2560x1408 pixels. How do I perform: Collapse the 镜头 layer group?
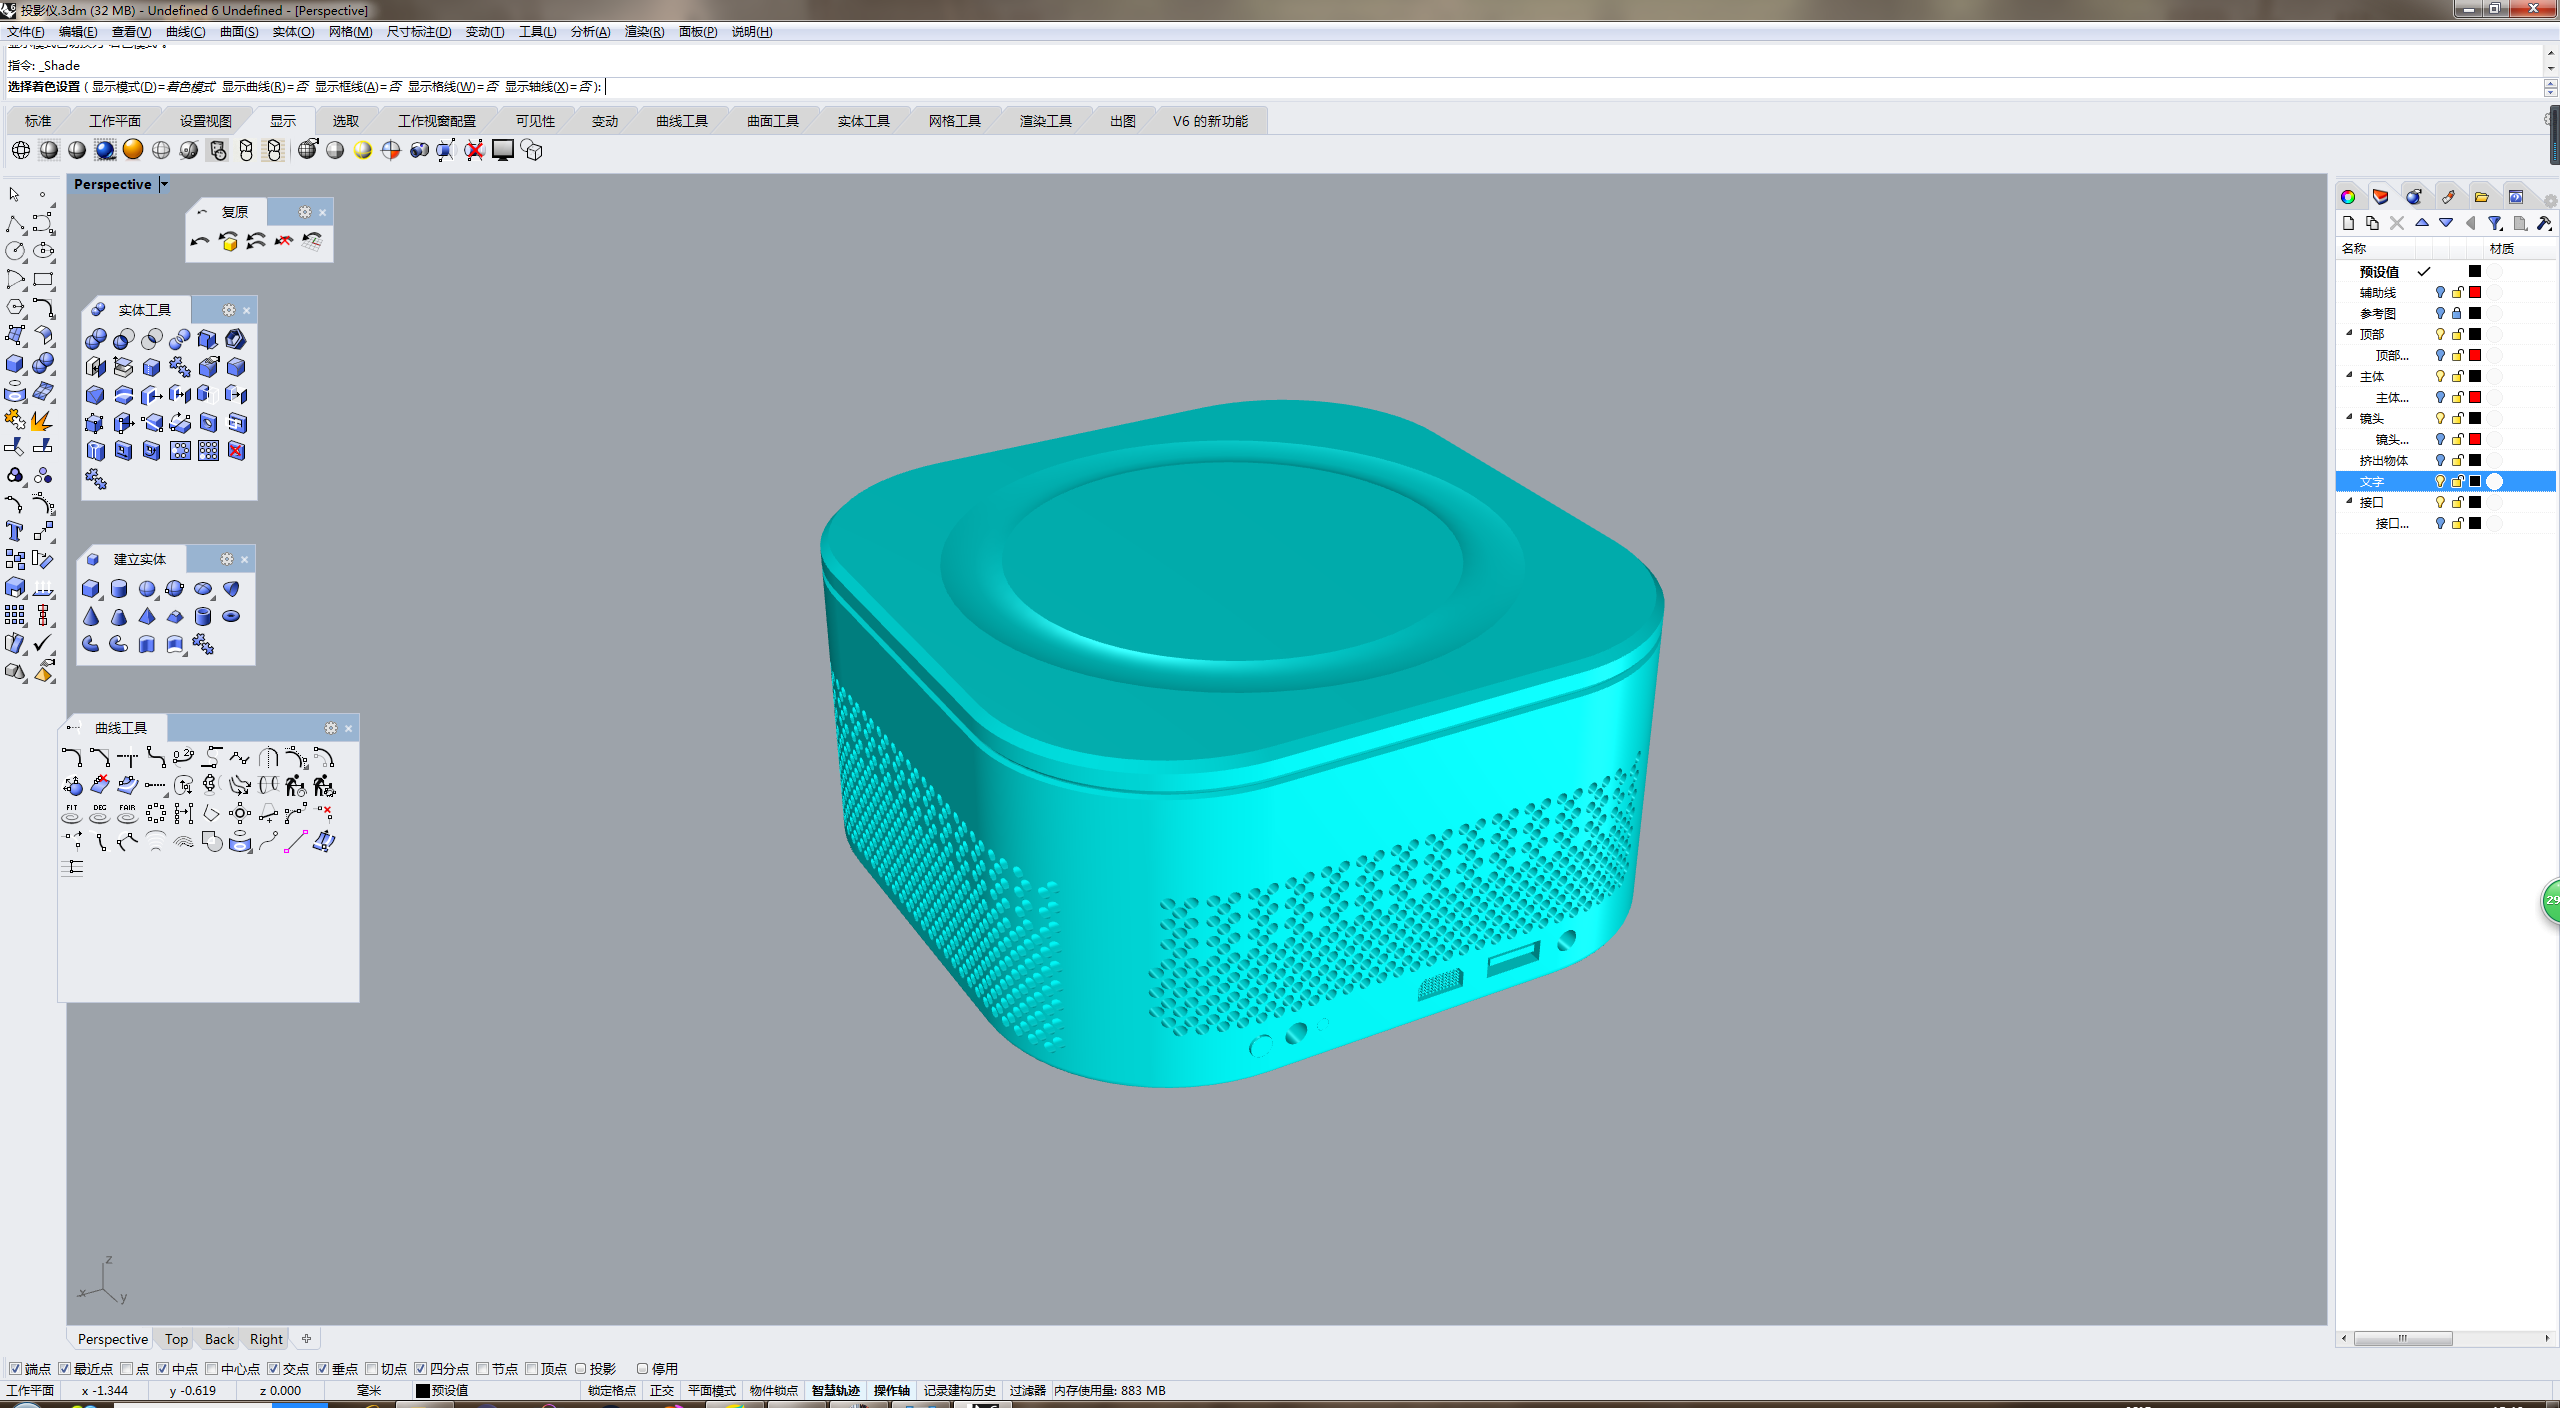click(2350, 418)
